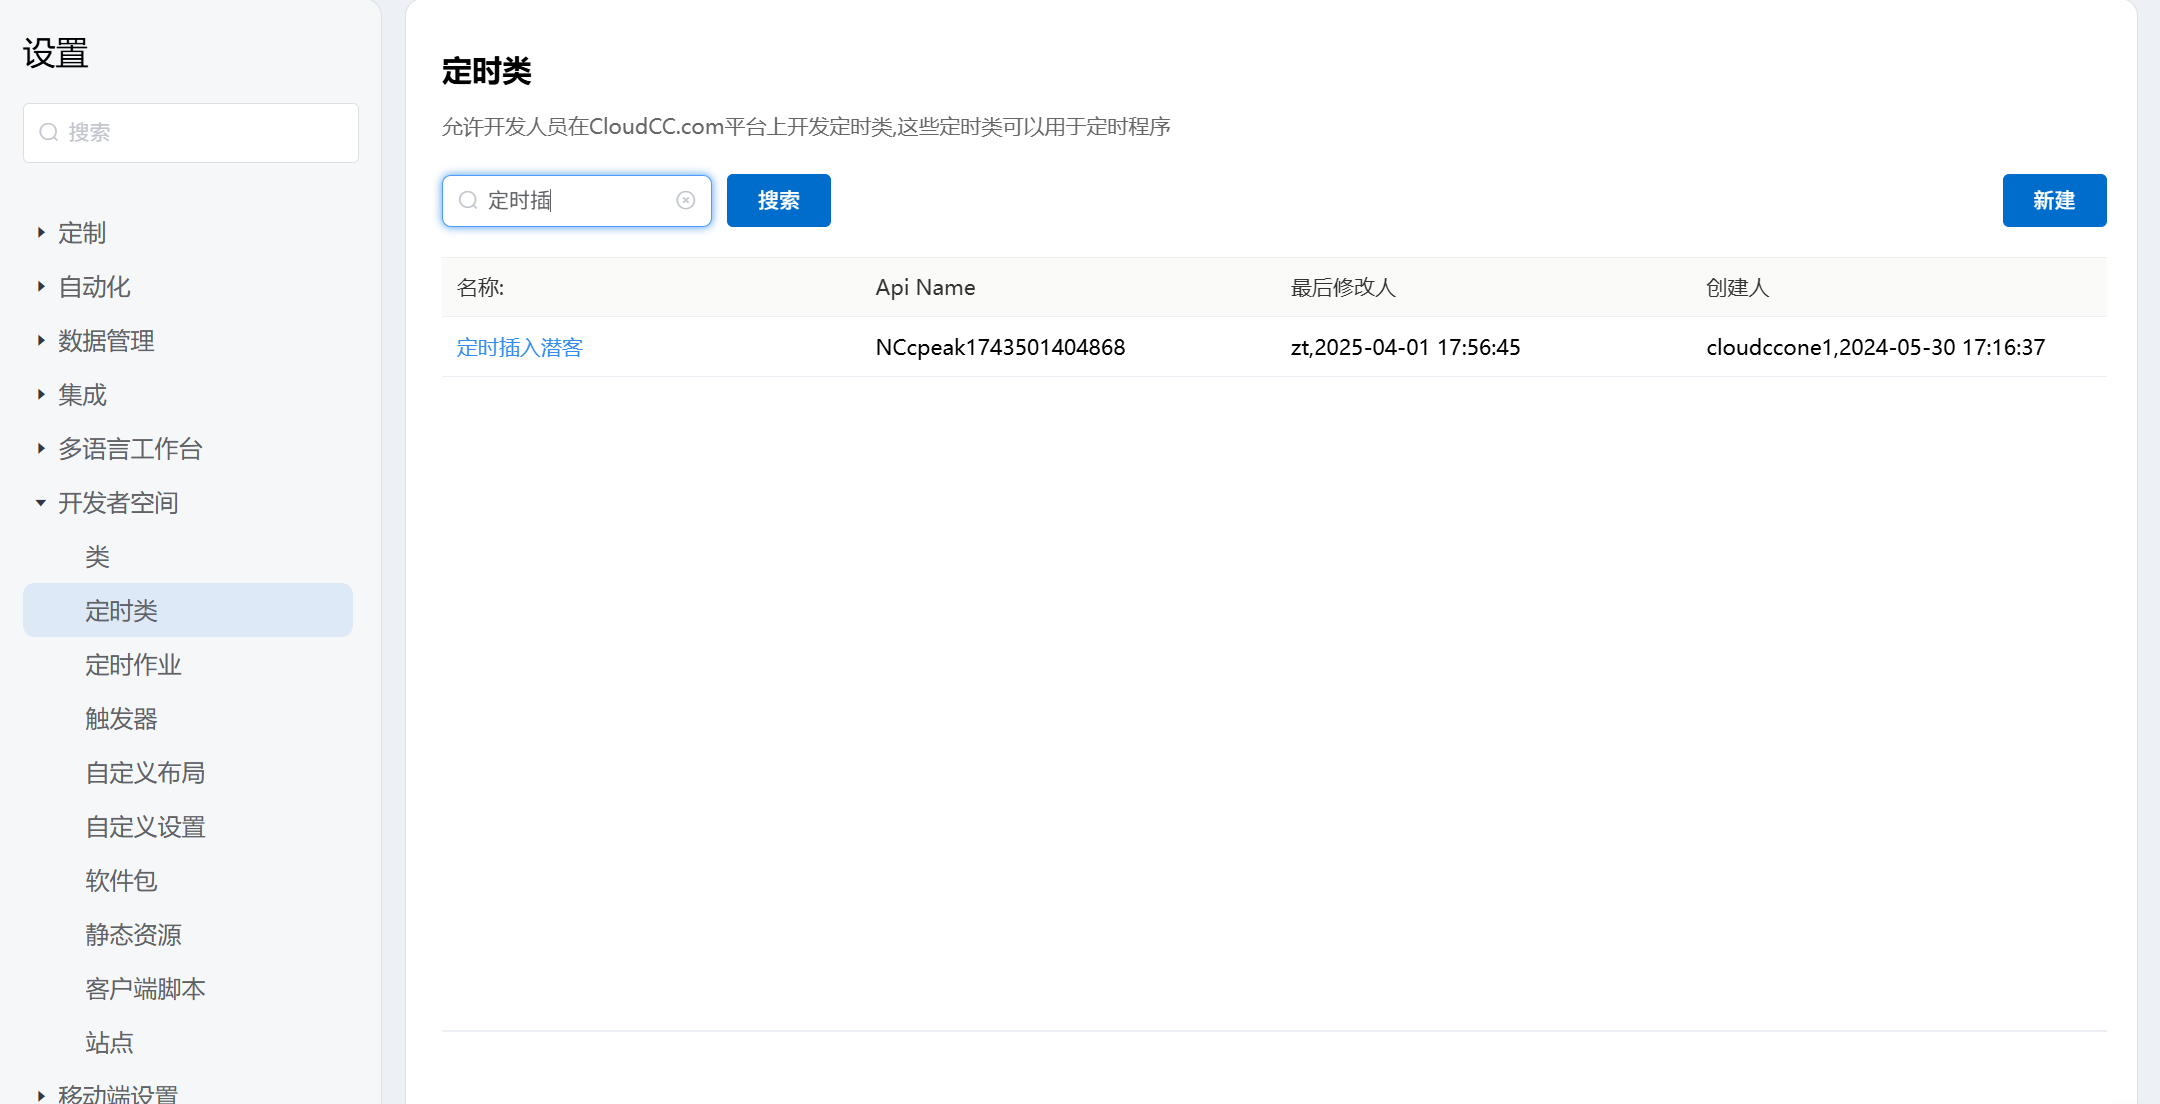
Task: Select 自定义布局 in sidebar
Action: pyautogui.click(x=145, y=773)
